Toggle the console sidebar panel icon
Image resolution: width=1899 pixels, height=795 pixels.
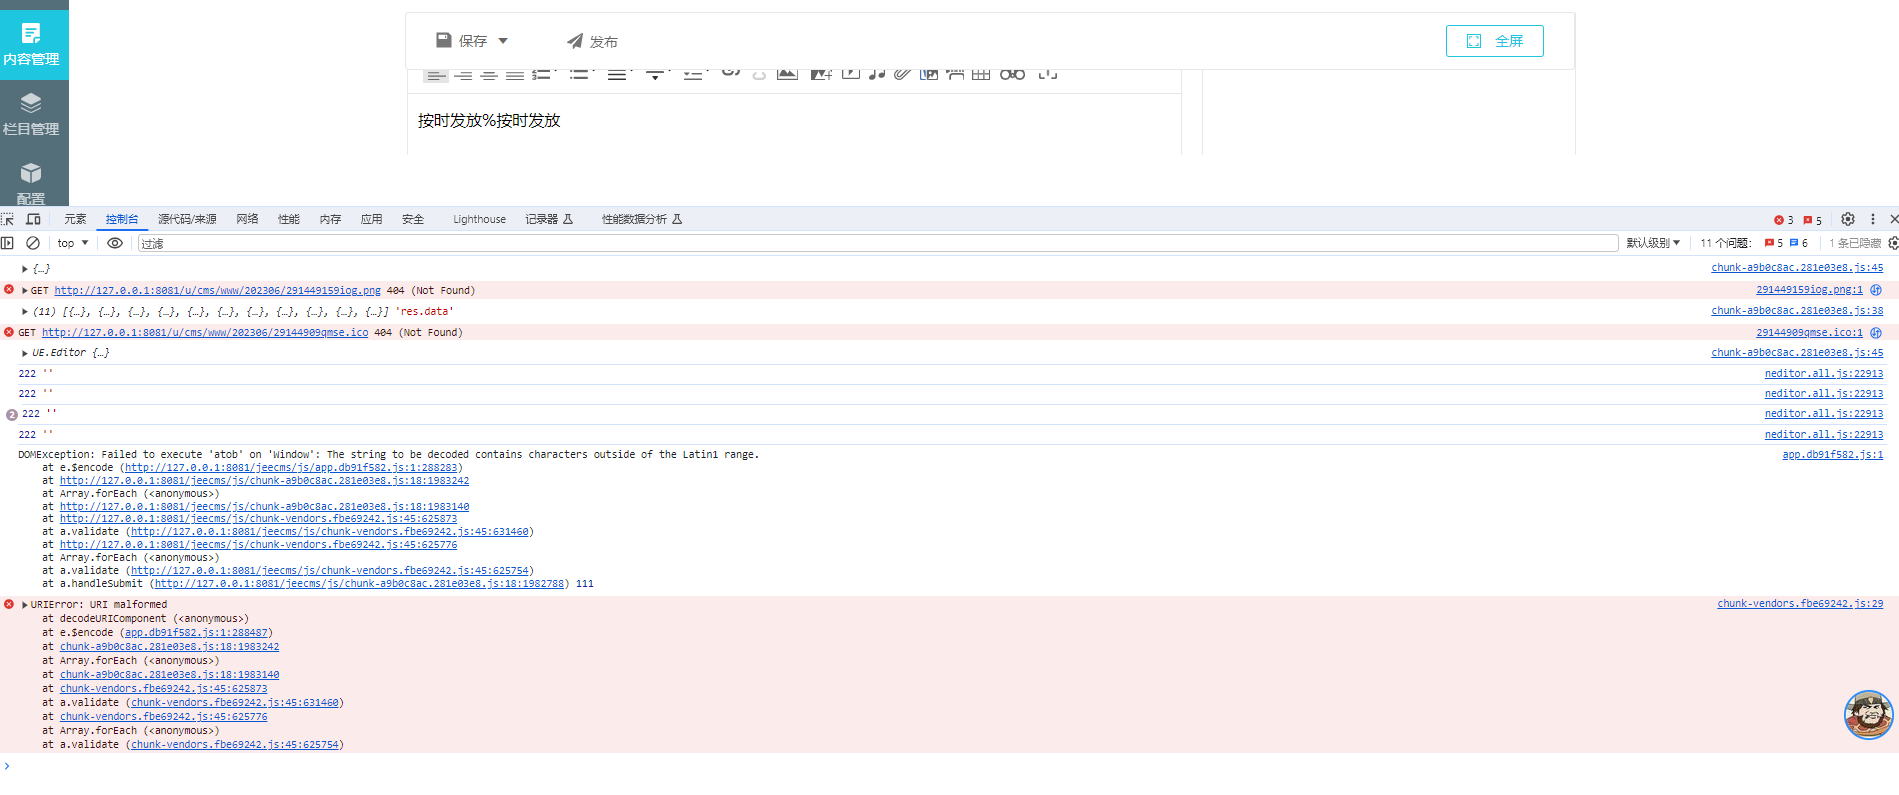point(8,243)
